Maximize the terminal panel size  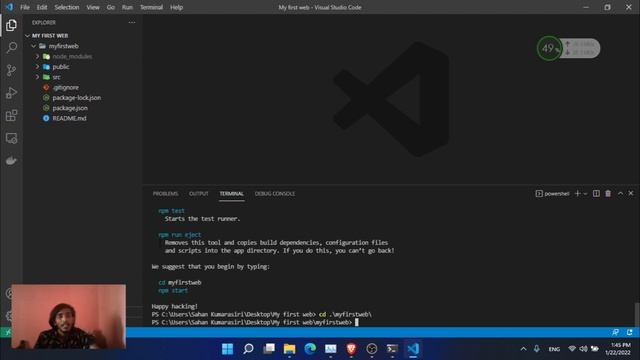620,193
